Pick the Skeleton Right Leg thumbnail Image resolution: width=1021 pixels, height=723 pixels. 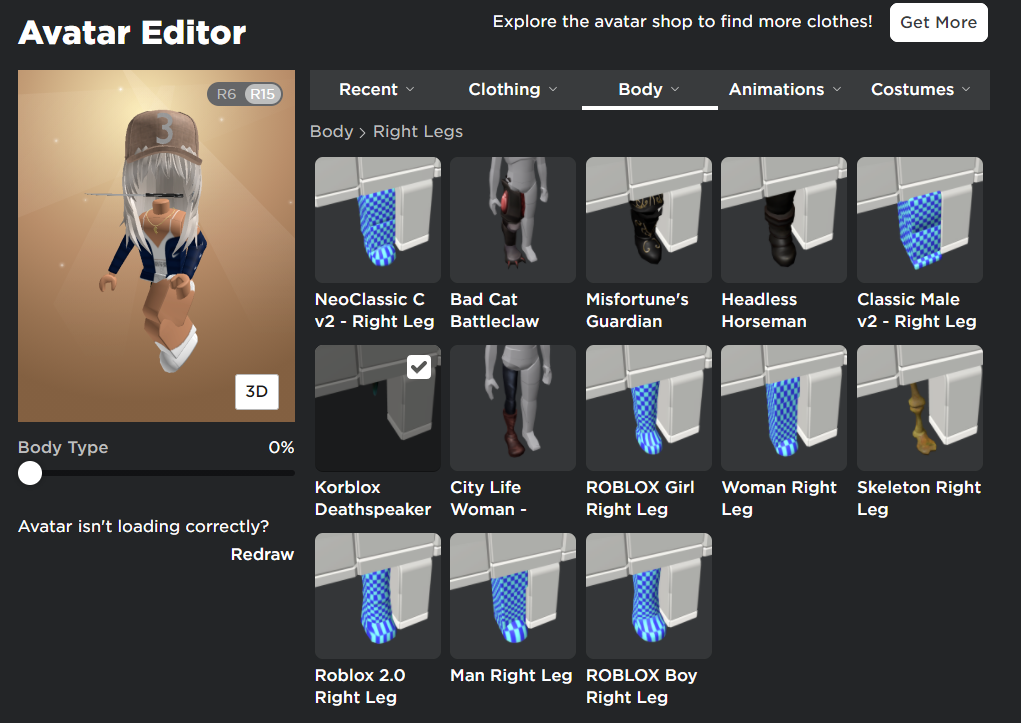tap(919, 408)
